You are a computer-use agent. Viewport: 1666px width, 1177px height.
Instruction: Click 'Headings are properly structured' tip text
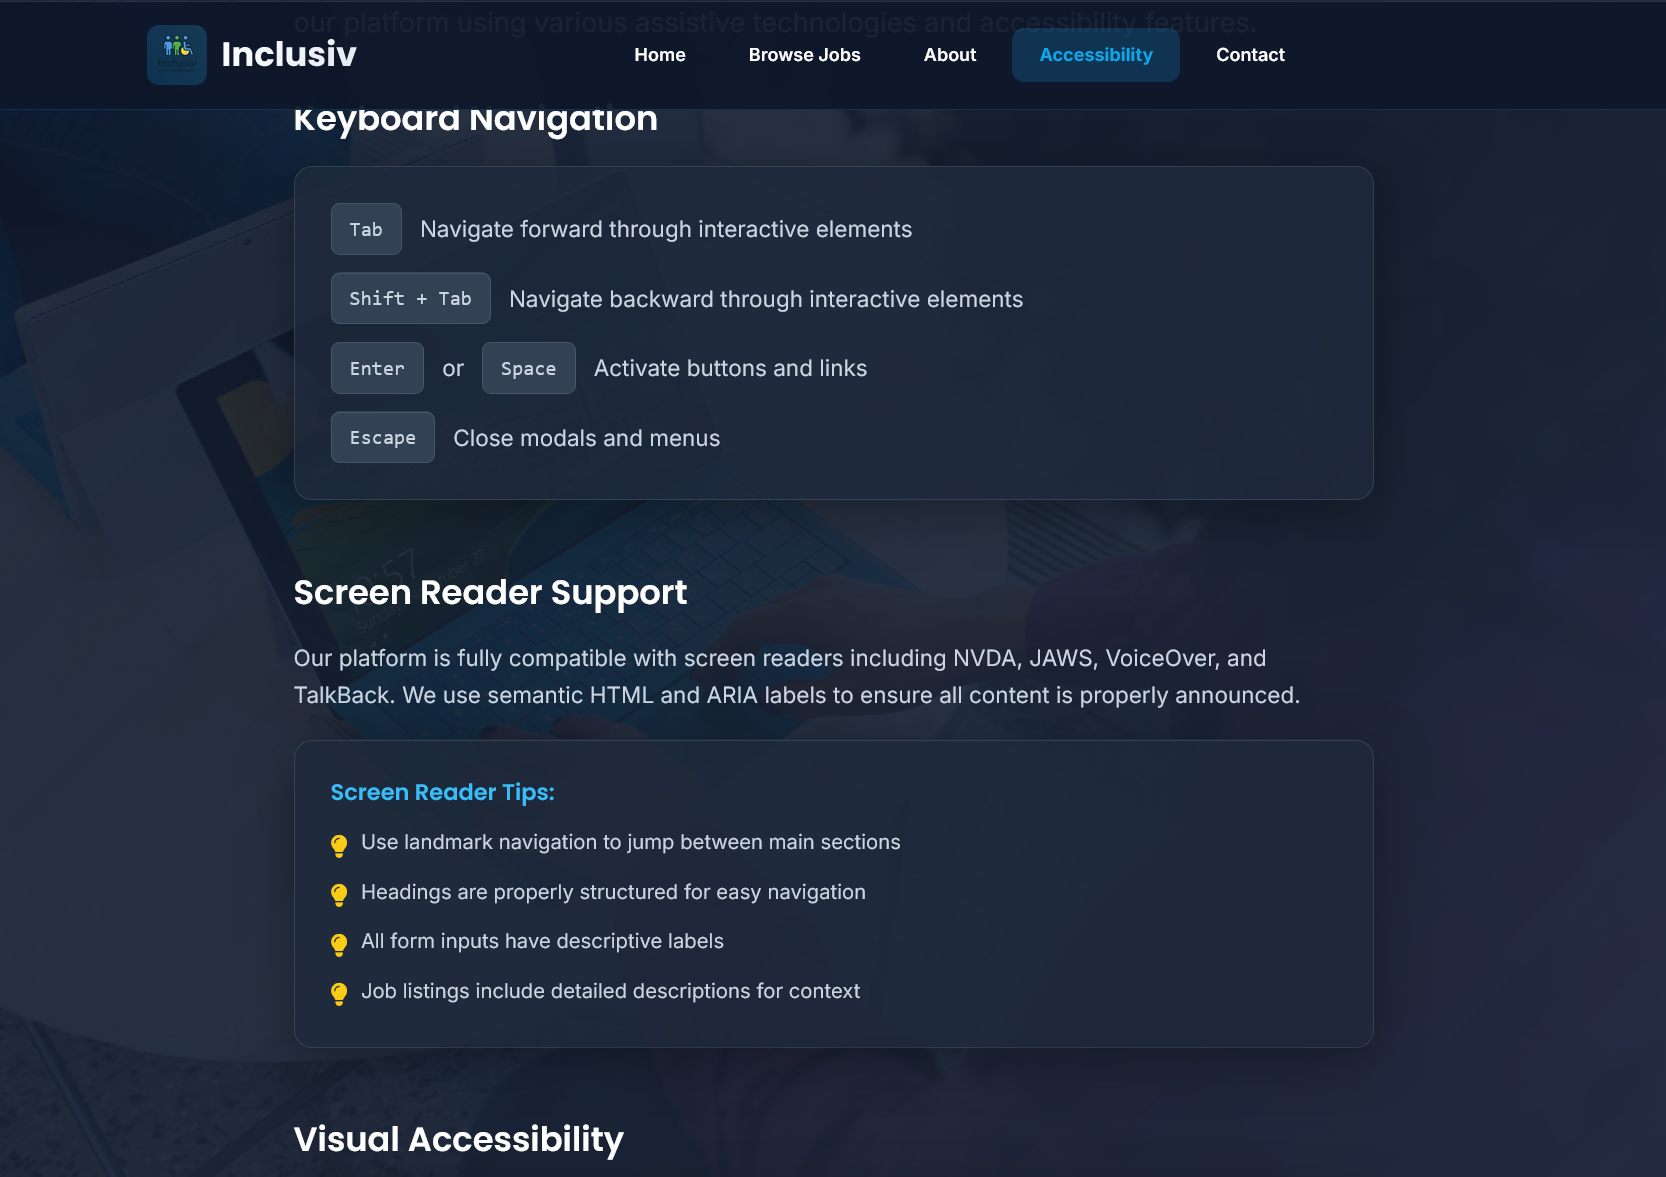(x=613, y=892)
